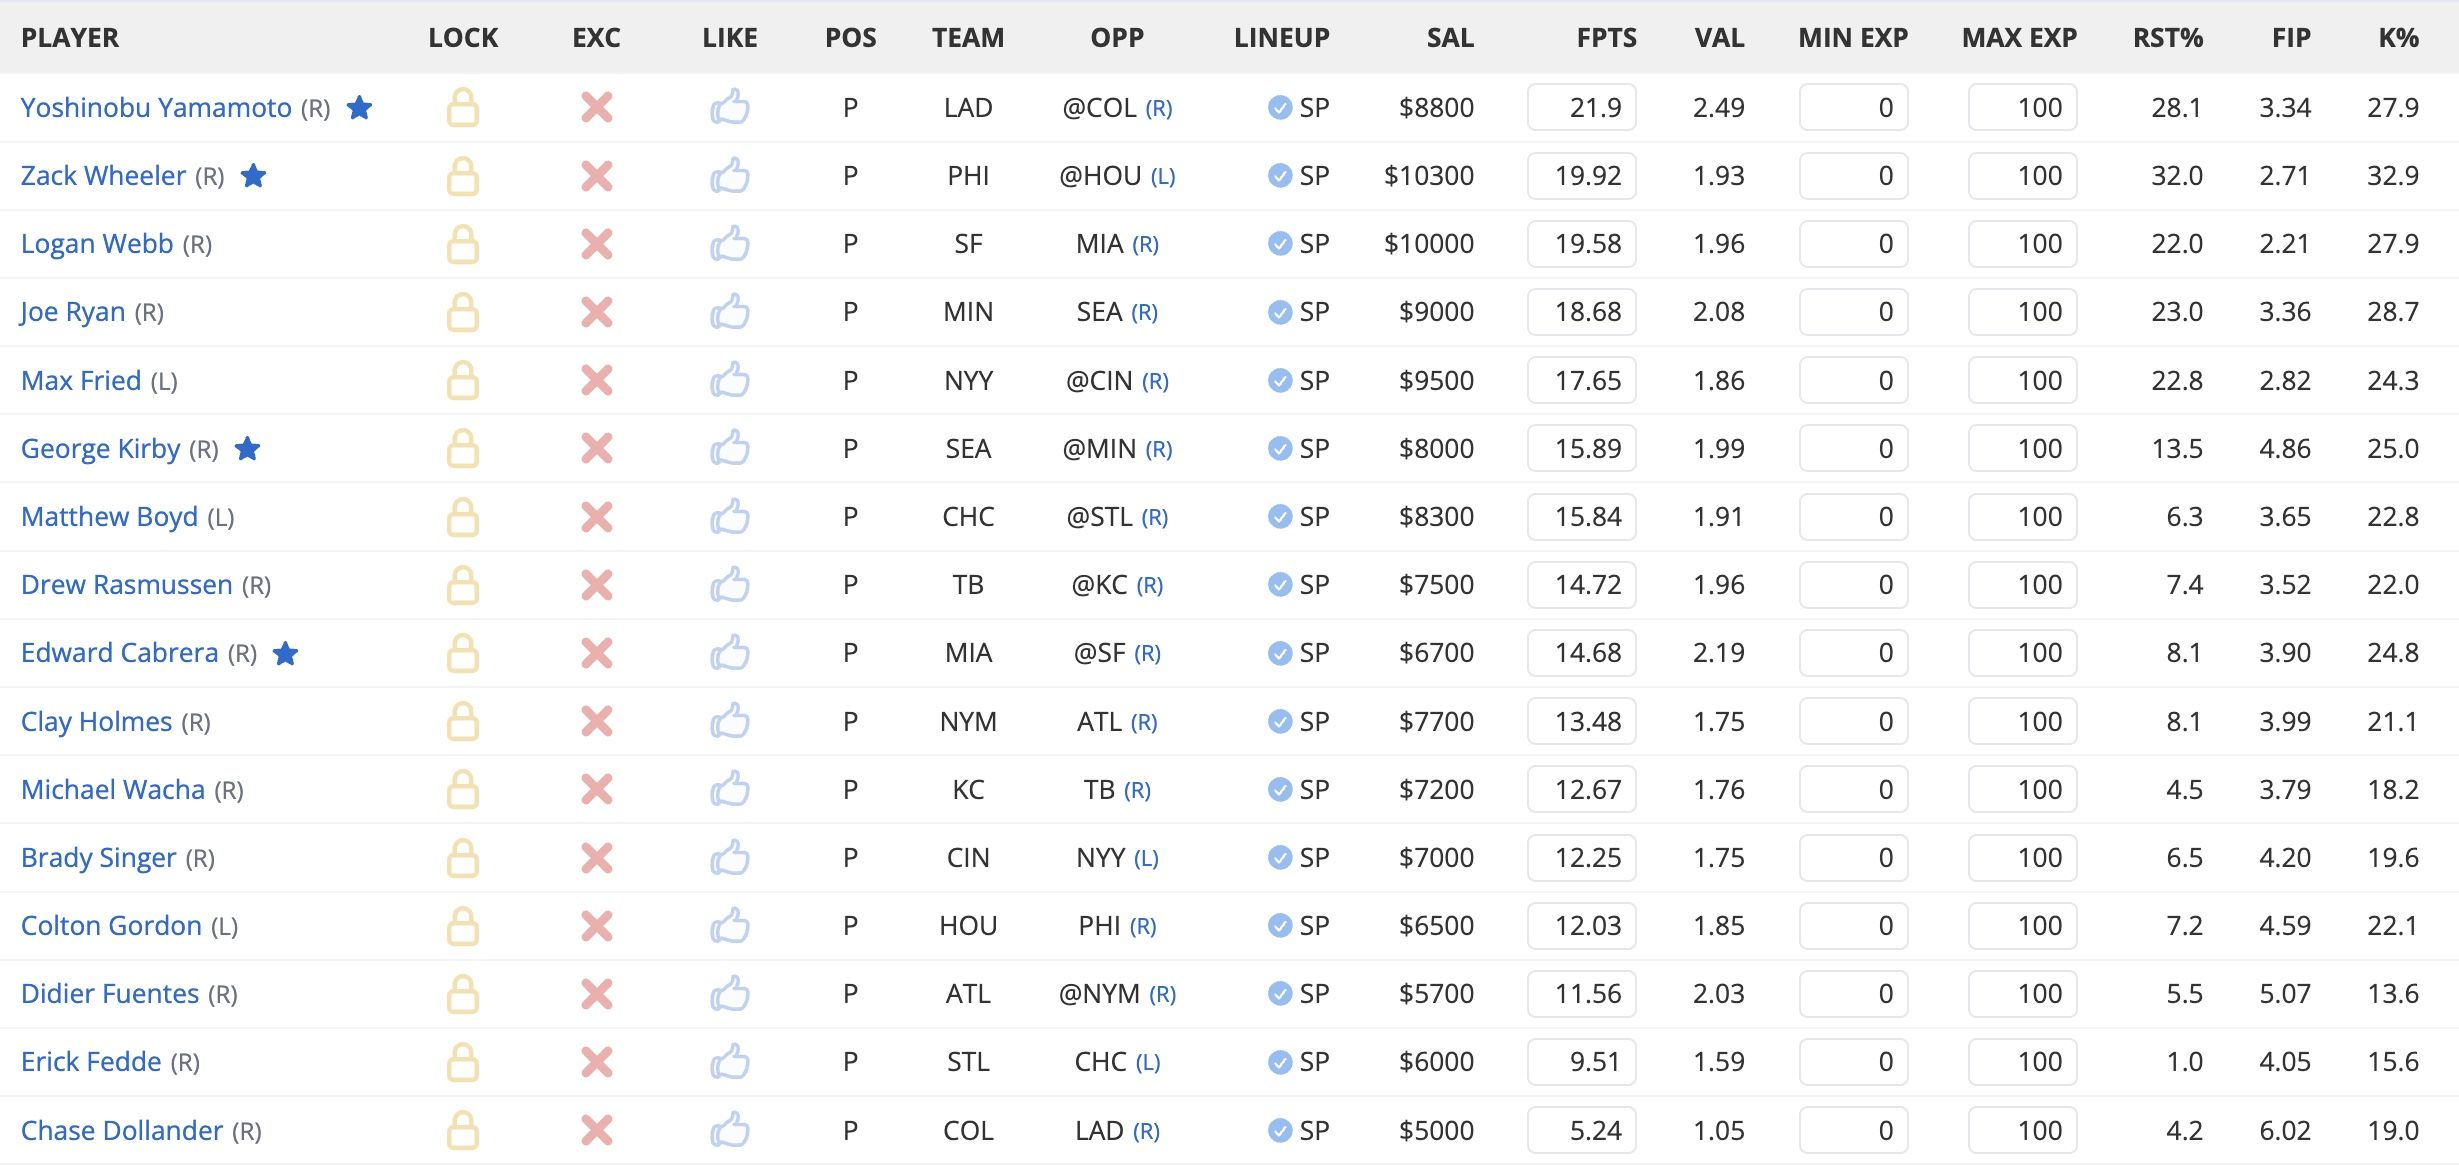Edit Yamamoto's FPTS projection 21.9
This screenshot has height=1166, width=2459.
1582,107
